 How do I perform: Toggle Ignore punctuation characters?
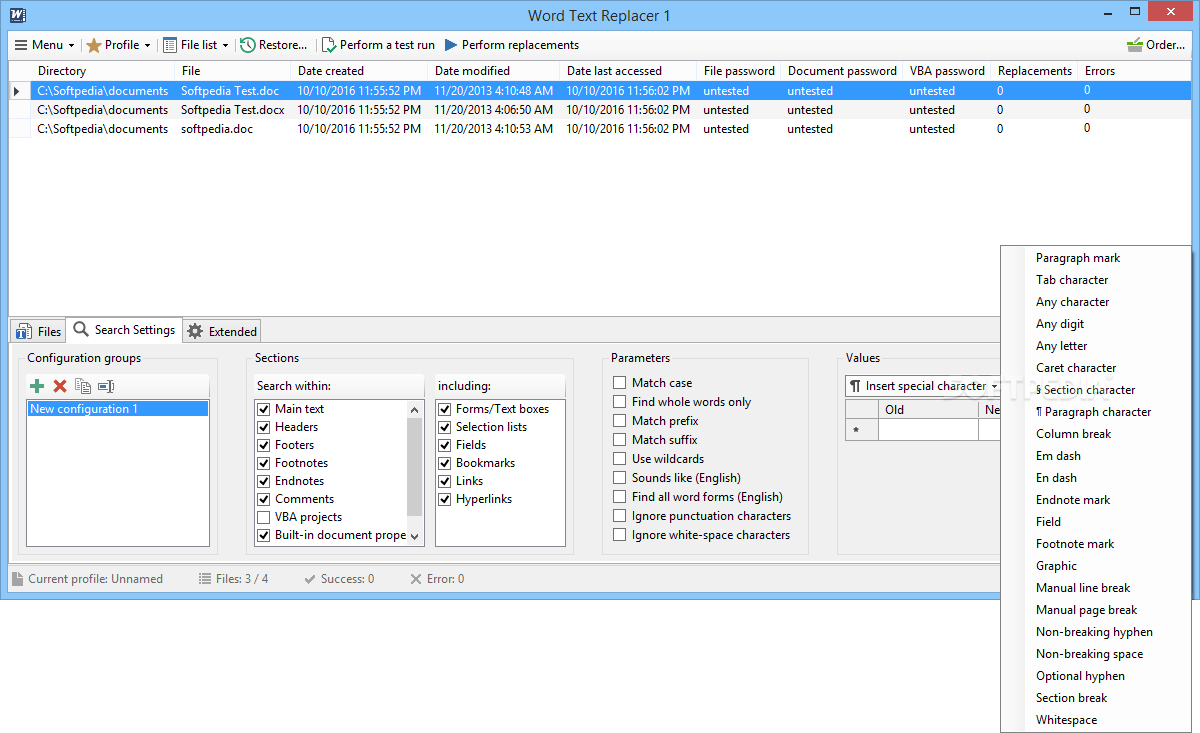pyautogui.click(x=620, y=516)
